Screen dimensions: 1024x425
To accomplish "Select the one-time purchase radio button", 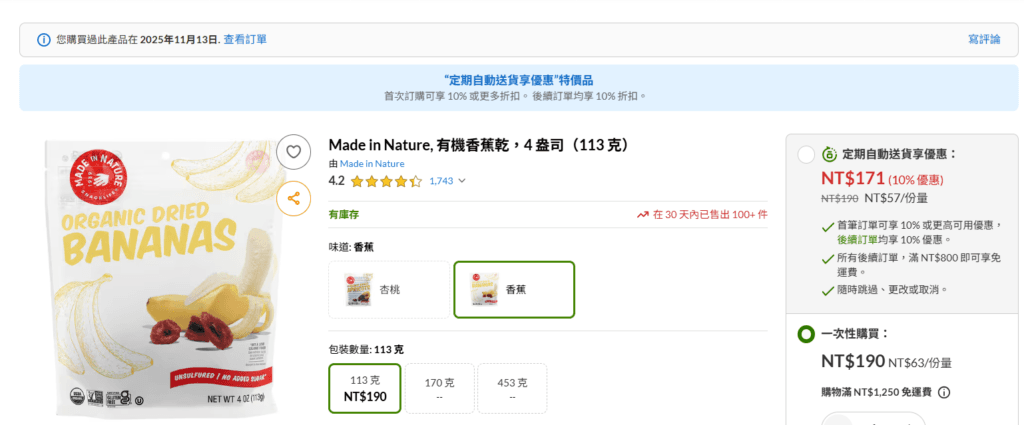I will [x=806, y=334].
